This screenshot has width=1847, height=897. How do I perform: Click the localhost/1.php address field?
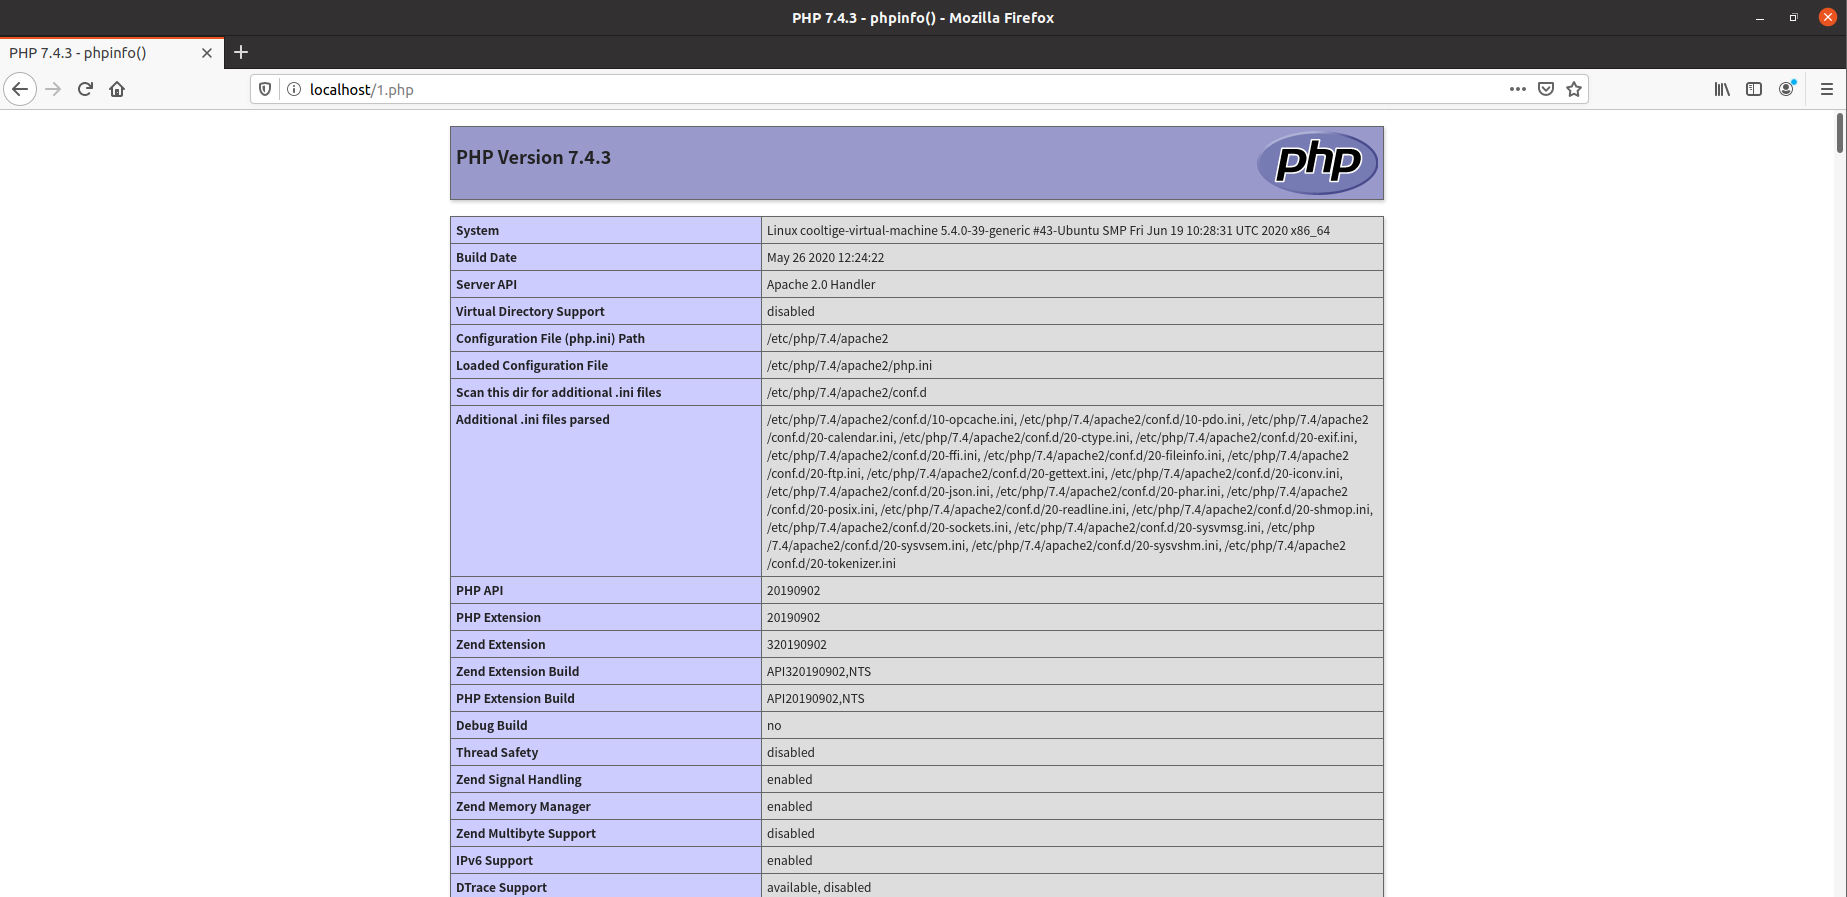pos(900,89)
